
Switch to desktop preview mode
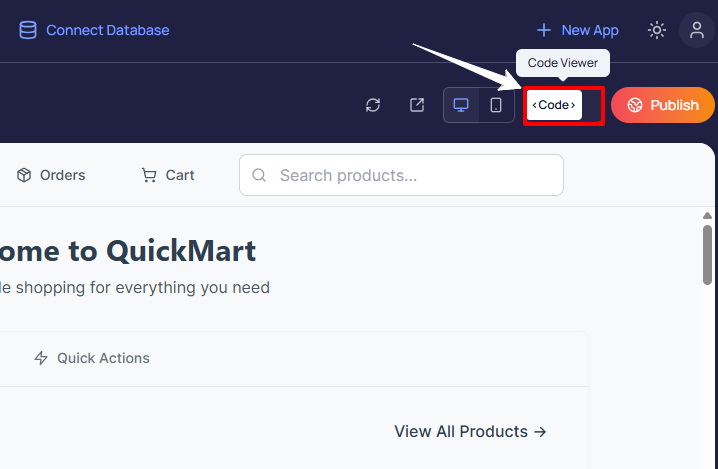click(x=461, y=105)
